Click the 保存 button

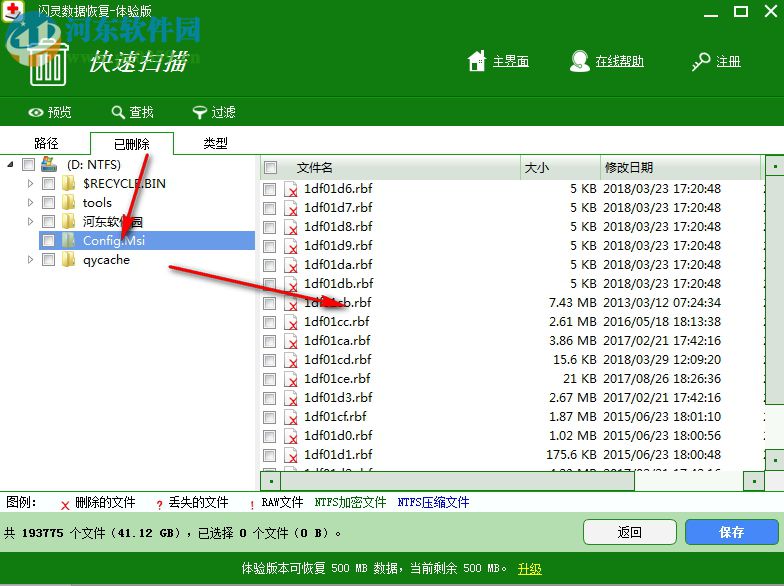(x=732, y=532)
